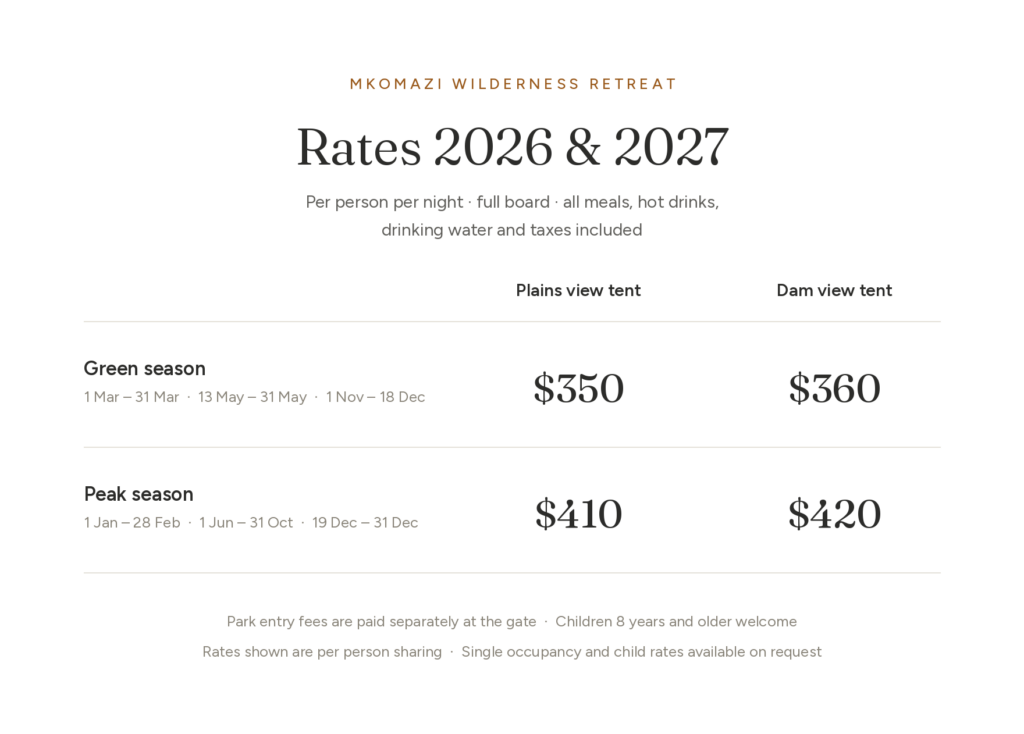The image size is (1024, 734).
Task: Click the single occupancy and child rates note
Action: [641, 652]
